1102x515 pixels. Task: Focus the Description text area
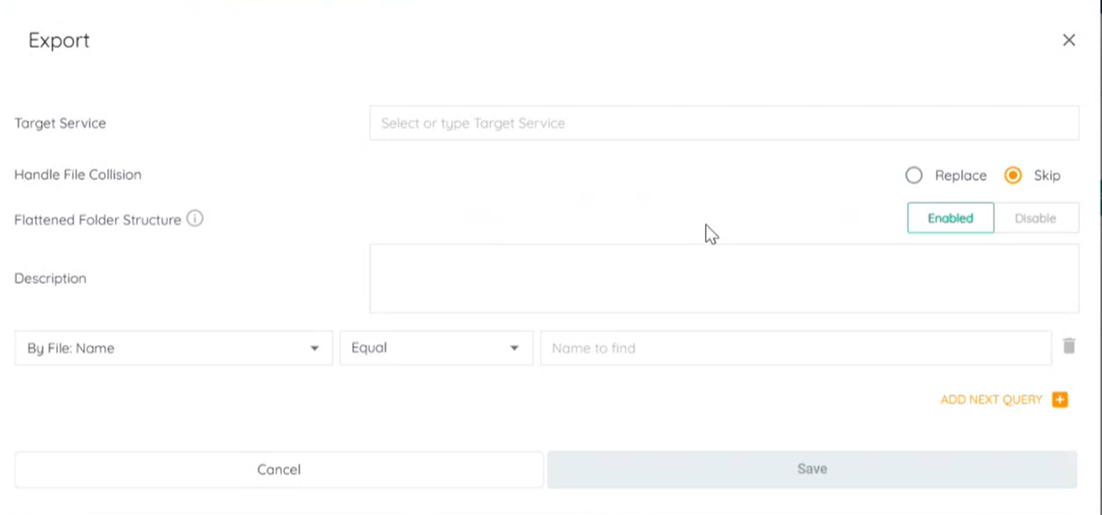coord(723,278)
